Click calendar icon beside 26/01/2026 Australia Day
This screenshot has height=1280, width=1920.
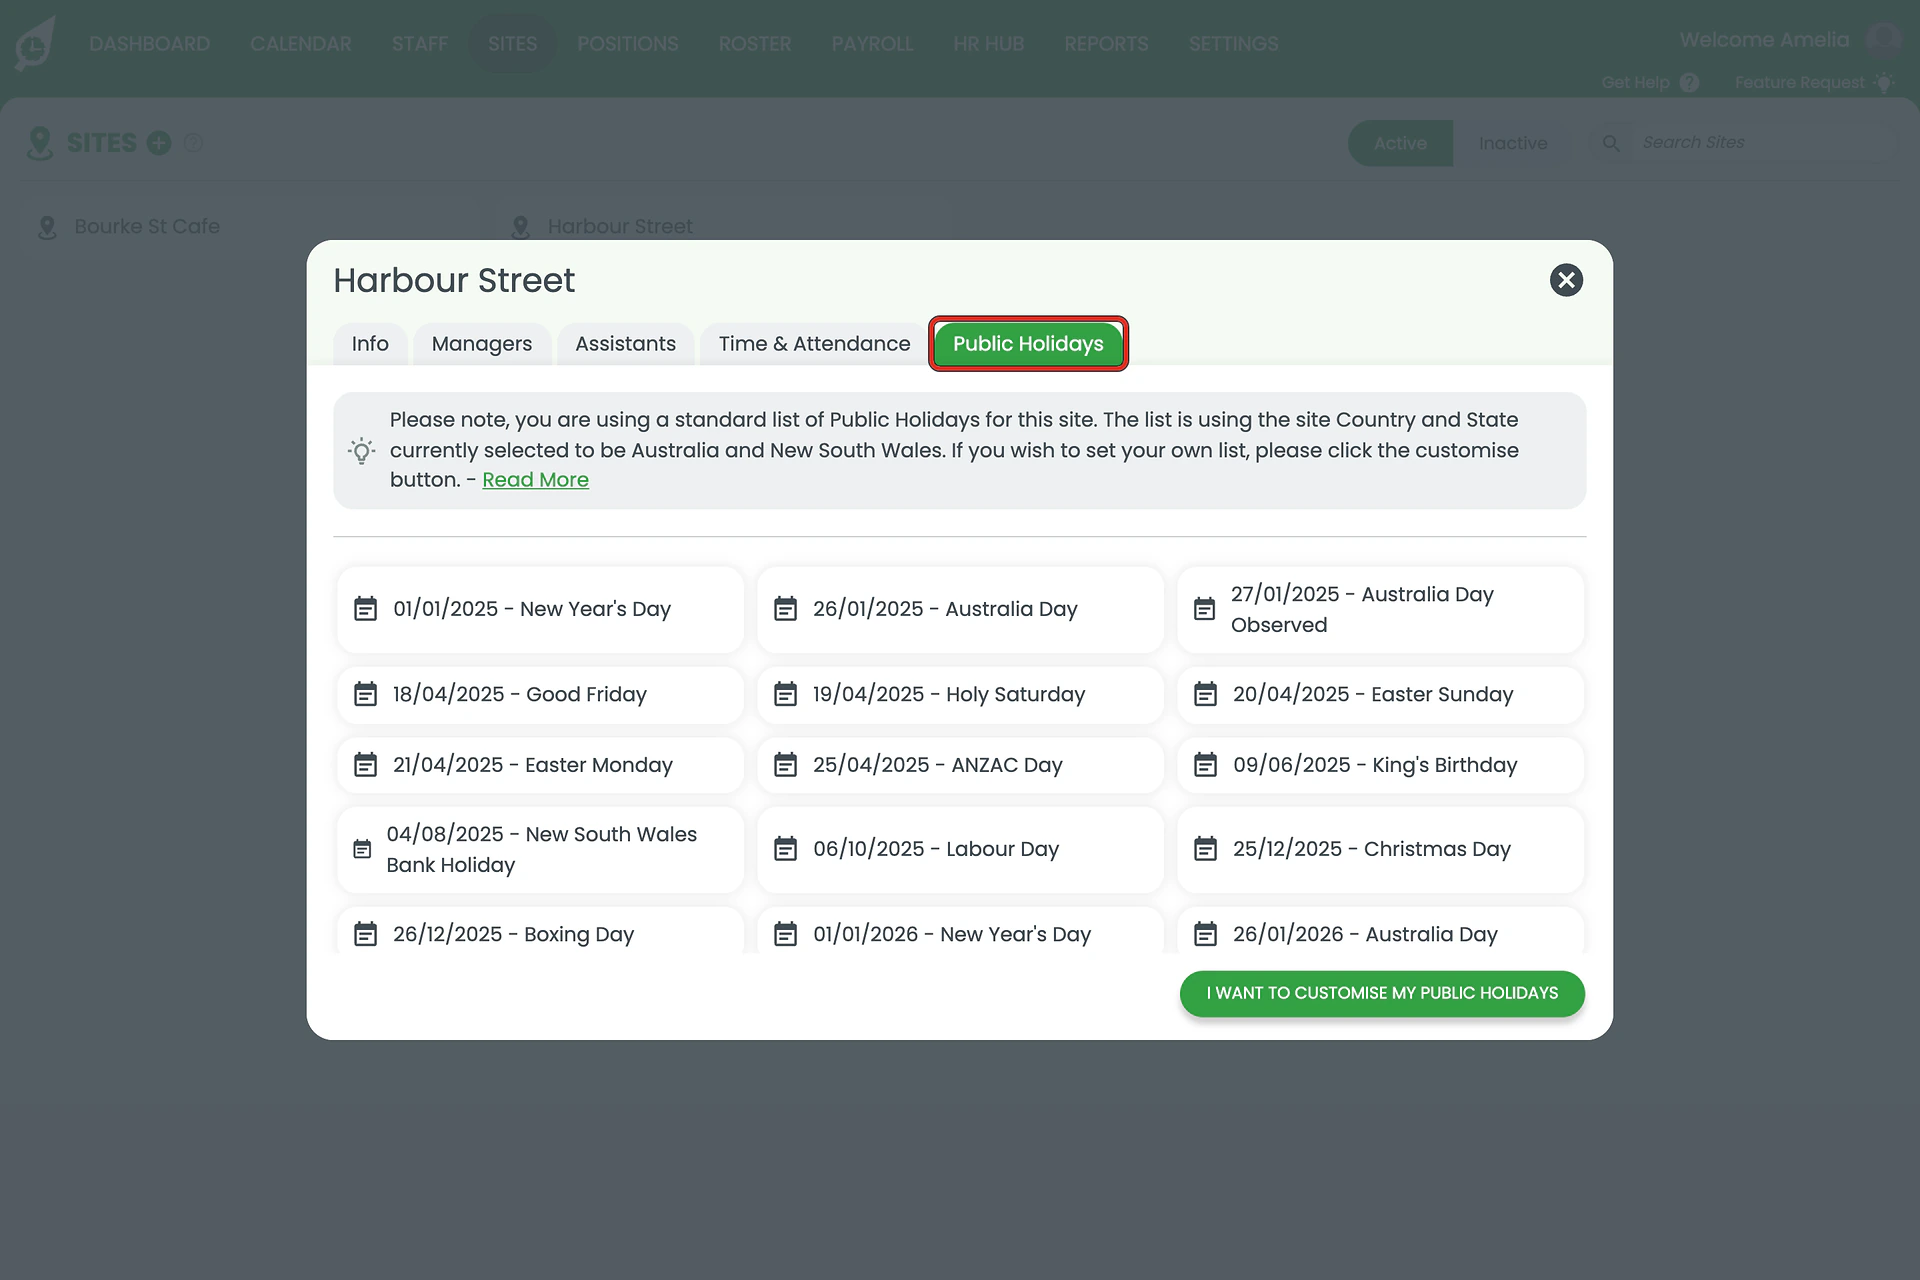point(1206,934)
